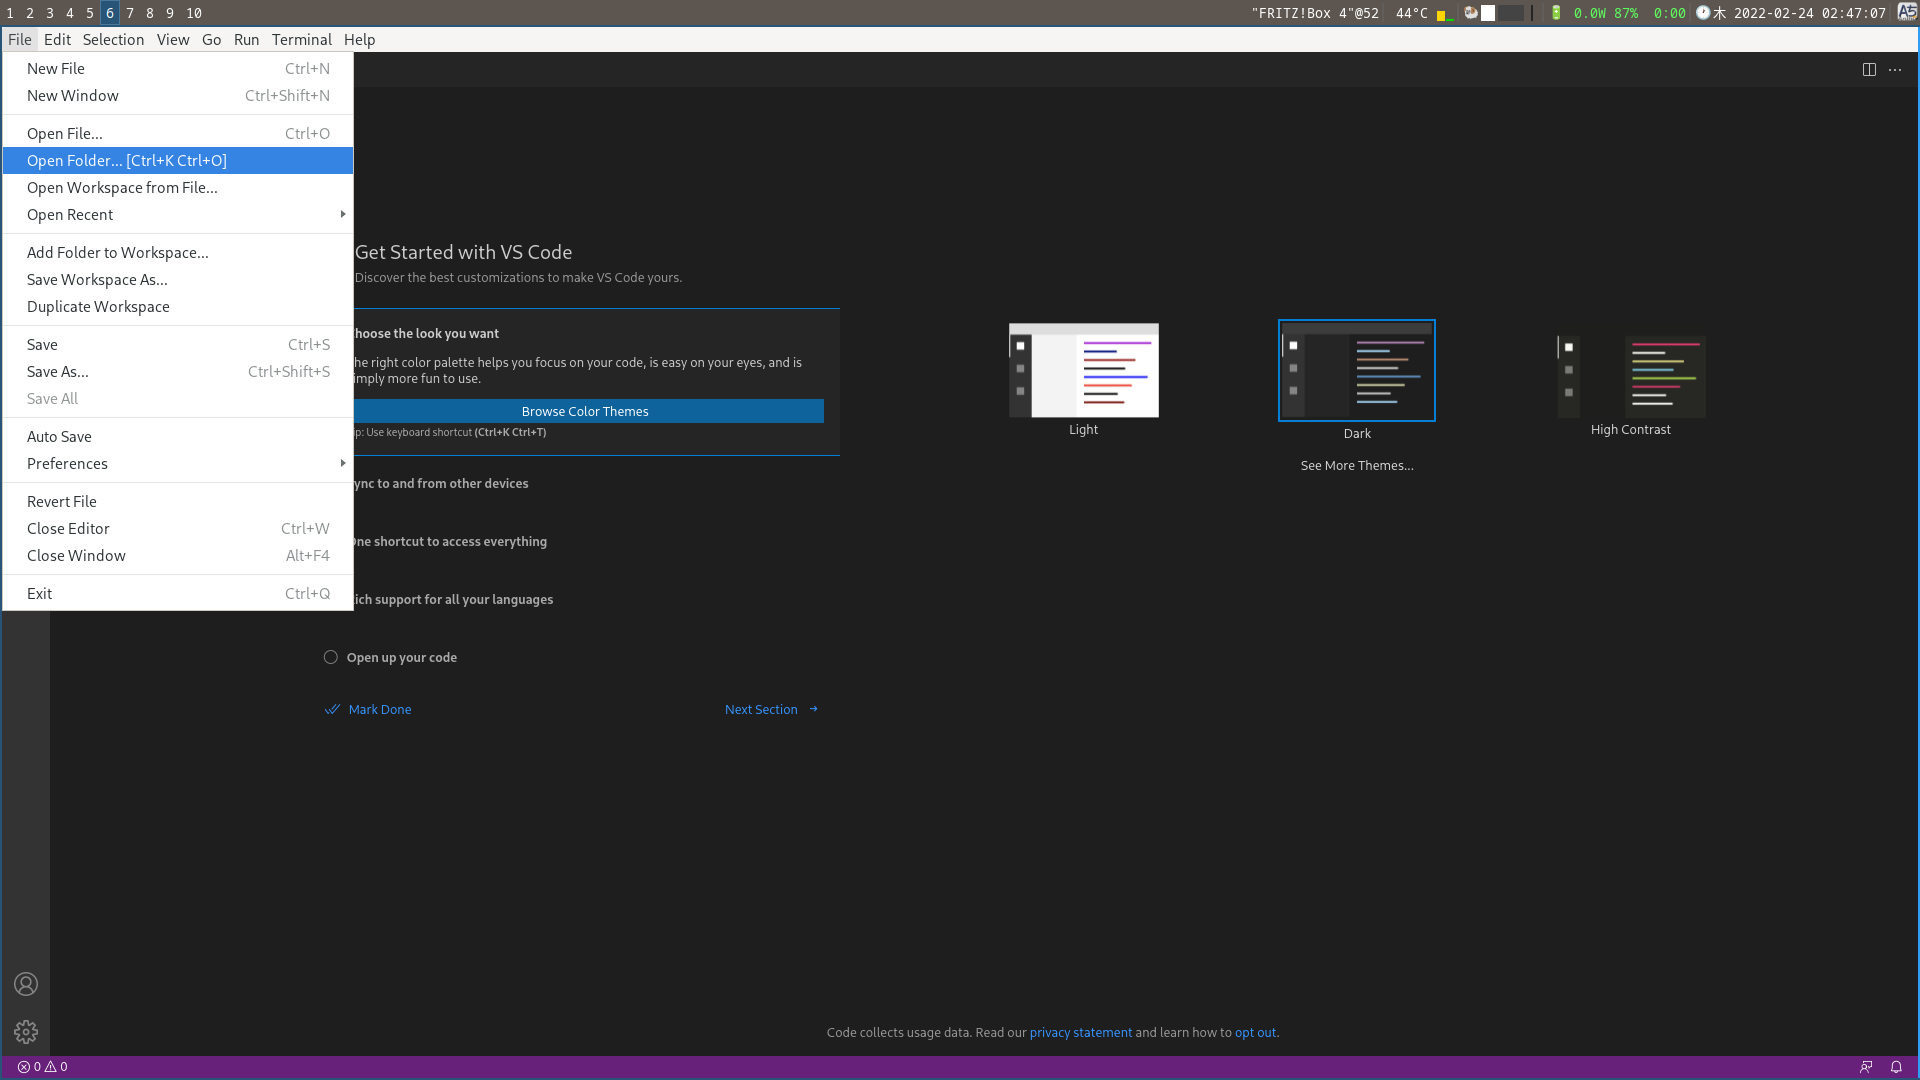Open the View menu
The width and height of the screenshot is (1920, 1080).
tap(173, 39)
